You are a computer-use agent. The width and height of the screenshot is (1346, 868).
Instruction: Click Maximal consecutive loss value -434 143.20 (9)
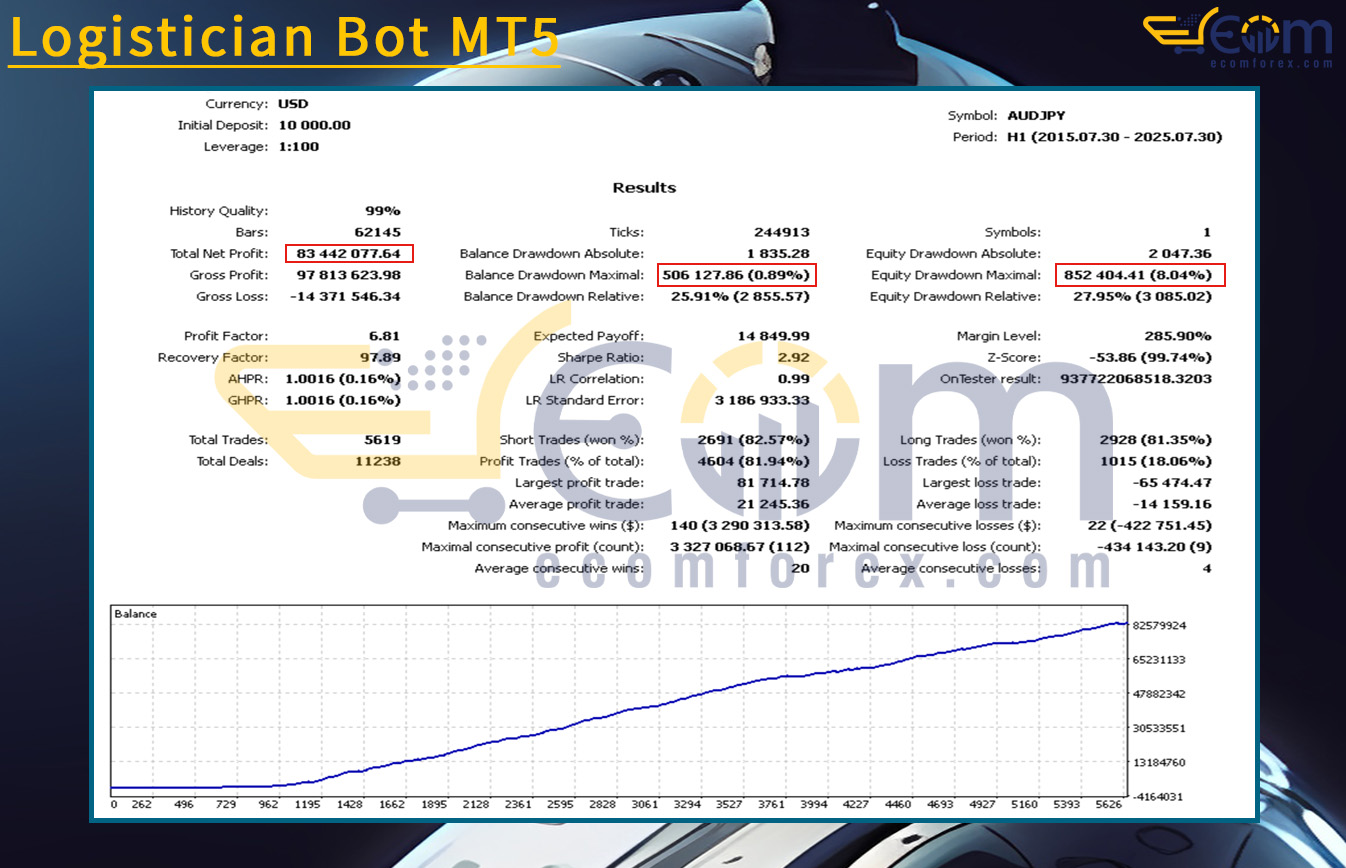(1155, 548)
